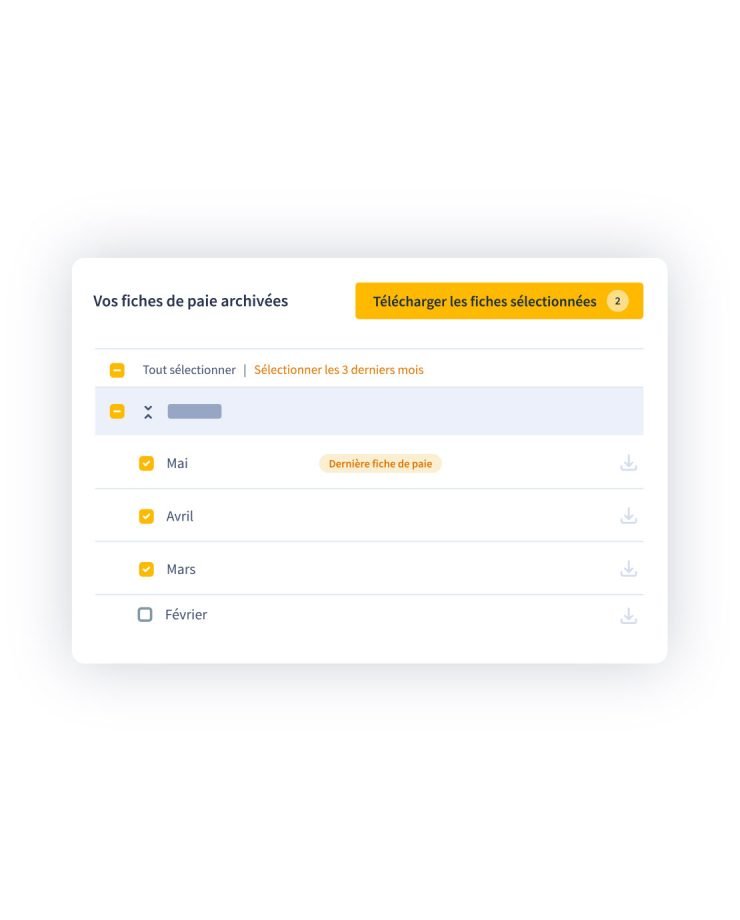The width and height of the screenshot is (740, 920).
Task: Select the Avril month label
Action: (180, 516)
